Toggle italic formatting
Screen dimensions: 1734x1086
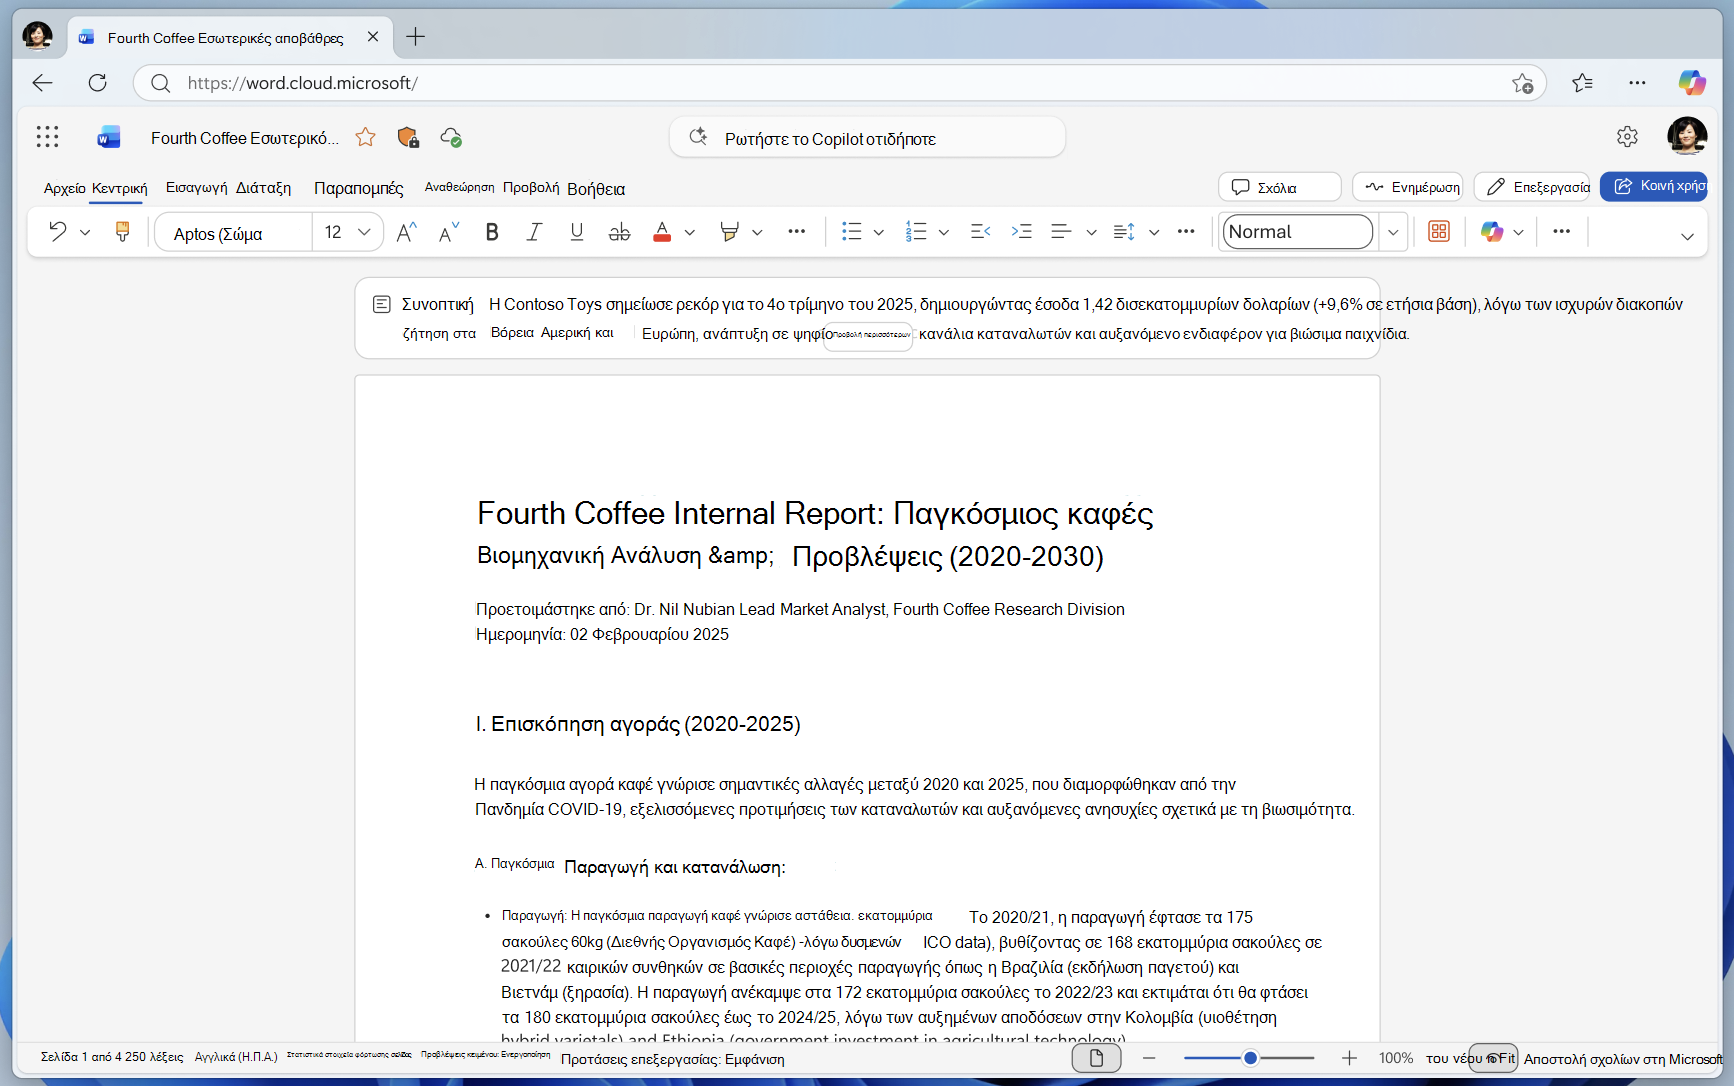534,232
